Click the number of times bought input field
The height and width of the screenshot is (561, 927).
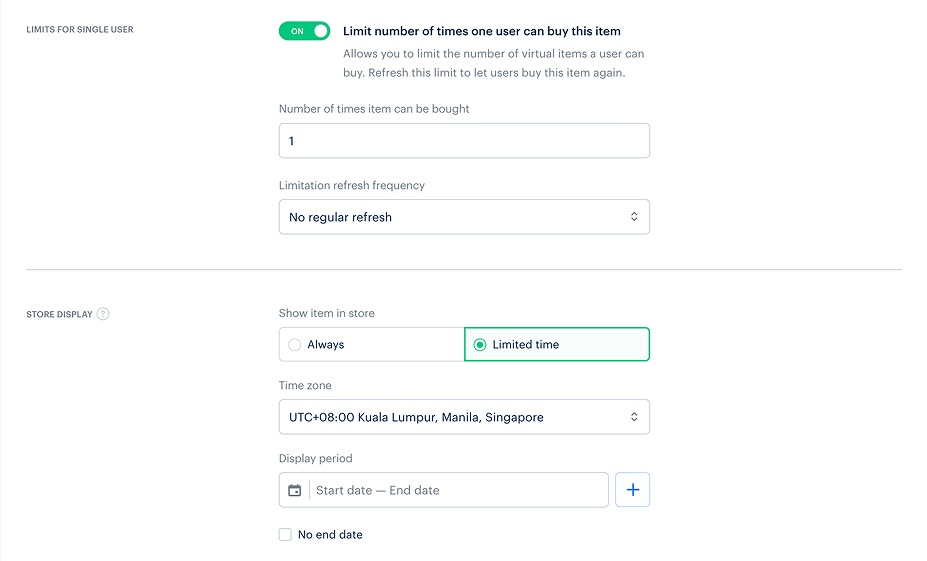(x=463, y=141)
